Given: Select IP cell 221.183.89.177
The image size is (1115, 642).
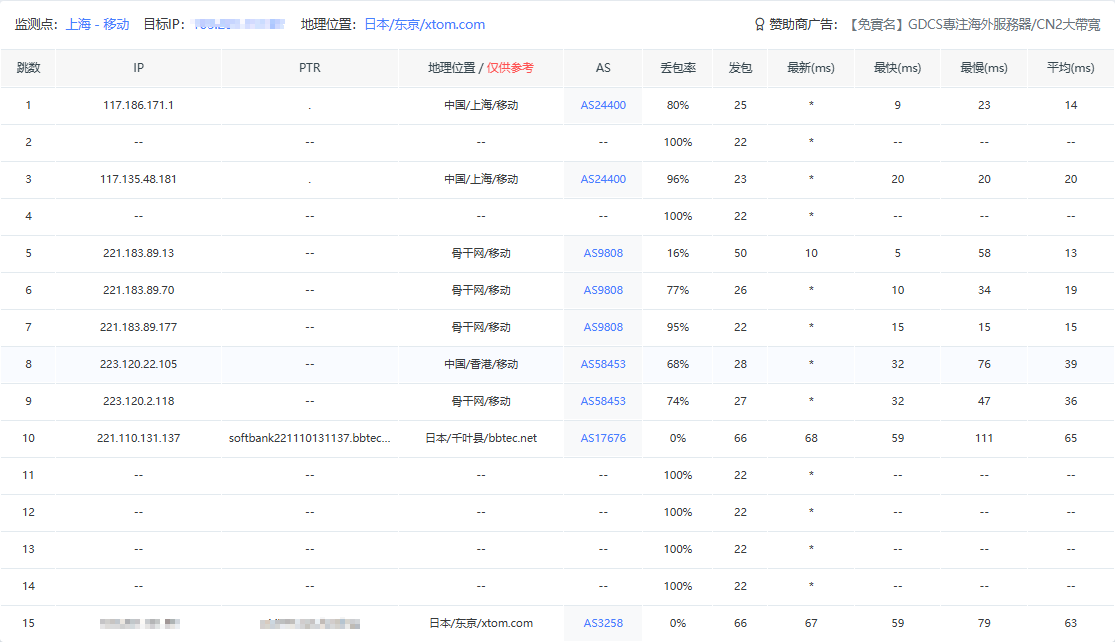Looking at the screenshot, I should tap(139, 327).
